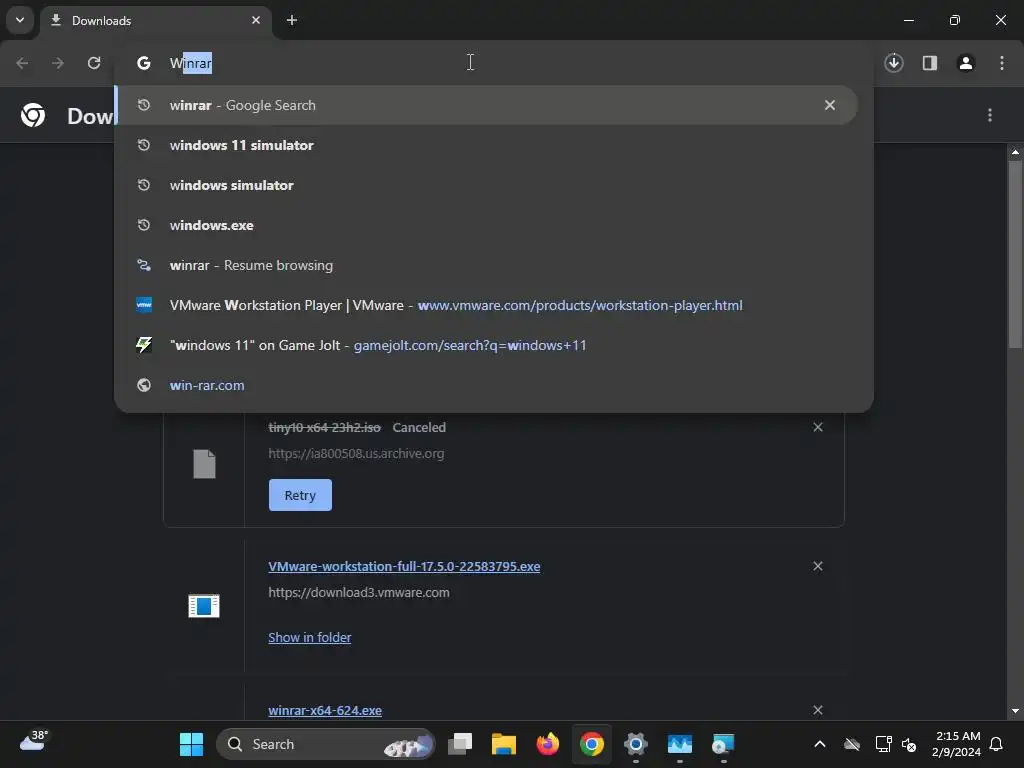Click the Chrome logo on Downloads page
Viewport: 1024px width, 768px height.
tap(33, 115)
